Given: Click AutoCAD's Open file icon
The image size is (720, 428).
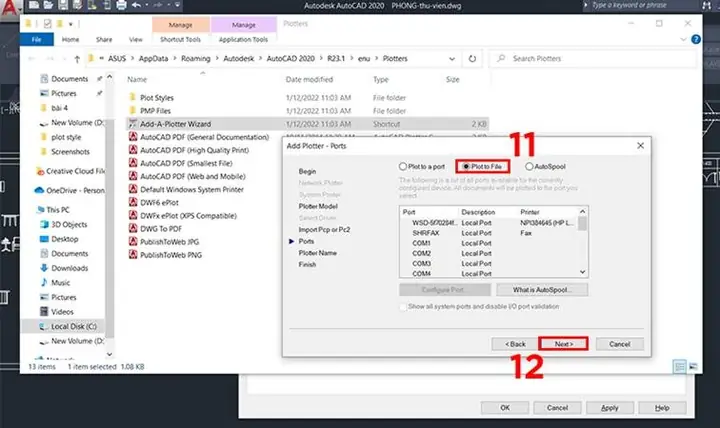Looking at the screenshot, I should click(48, 6).
